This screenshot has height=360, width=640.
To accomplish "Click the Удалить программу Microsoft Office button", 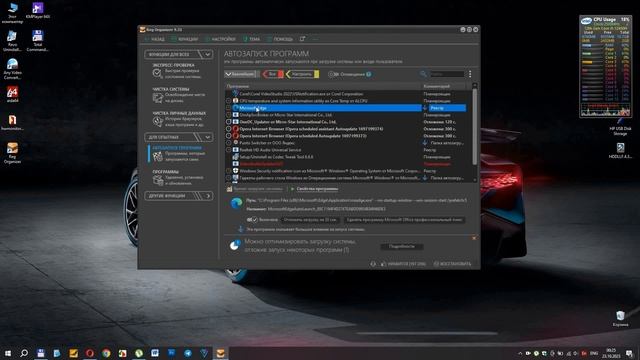I will 404,220.
